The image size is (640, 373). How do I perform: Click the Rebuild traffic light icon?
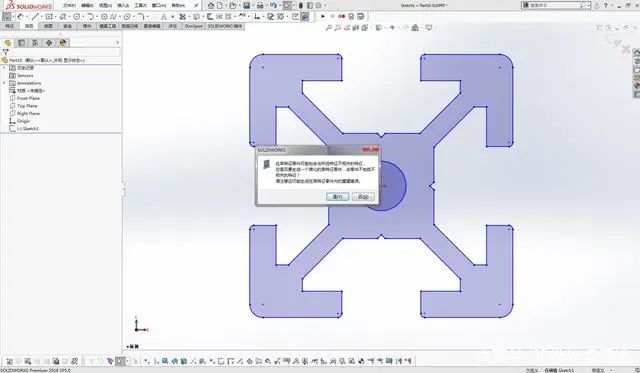(301, 6)
